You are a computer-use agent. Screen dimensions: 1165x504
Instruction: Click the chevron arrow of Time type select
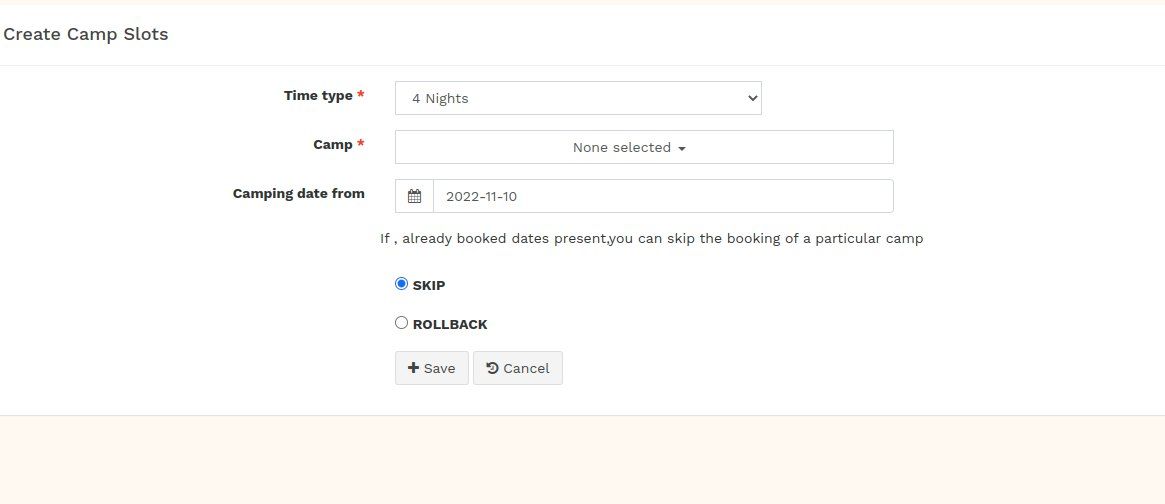pos(753,98)
